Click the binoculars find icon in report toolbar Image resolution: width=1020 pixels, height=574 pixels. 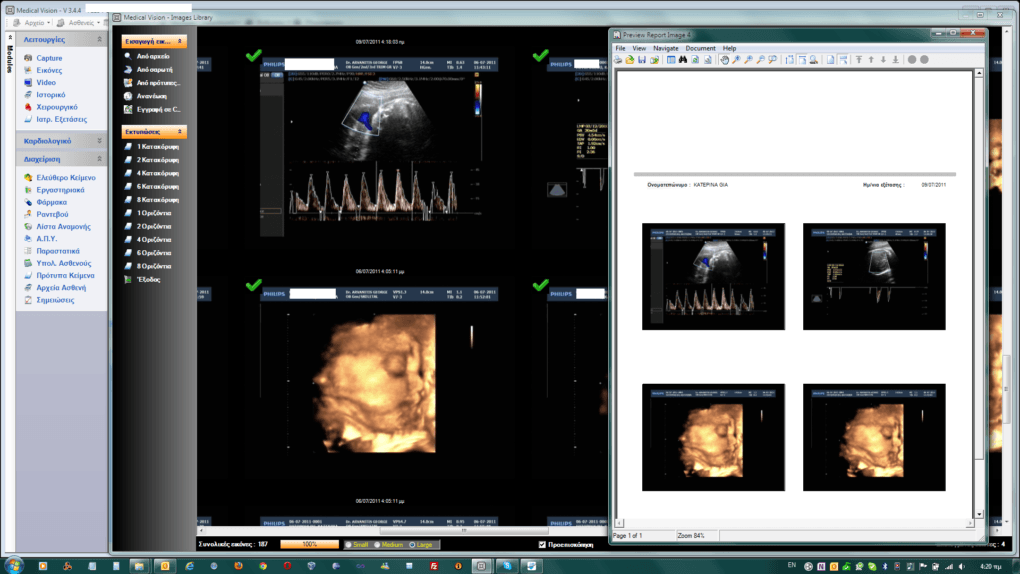(x=683, y=60)
